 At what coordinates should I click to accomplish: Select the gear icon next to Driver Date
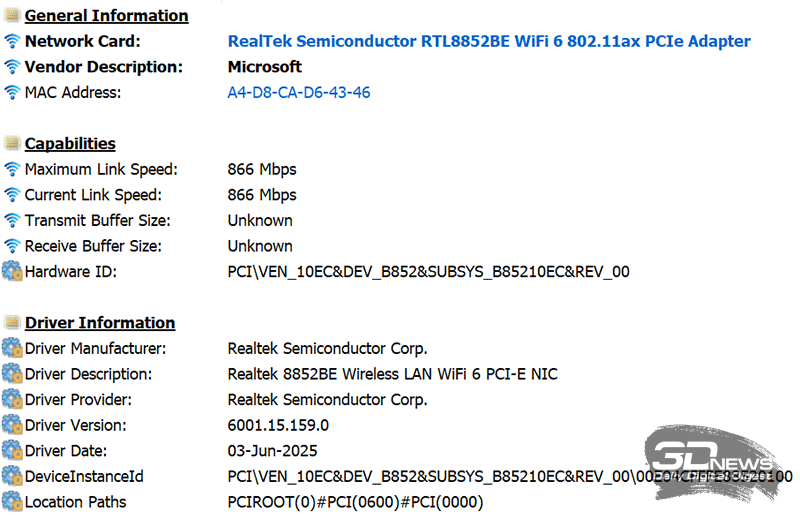pos(12,451)
